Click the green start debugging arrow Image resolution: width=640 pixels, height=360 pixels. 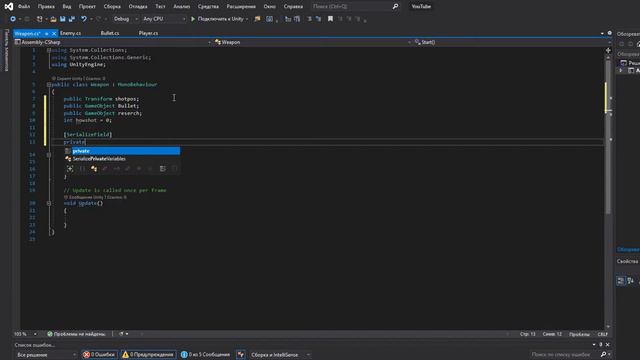point(193,19)
